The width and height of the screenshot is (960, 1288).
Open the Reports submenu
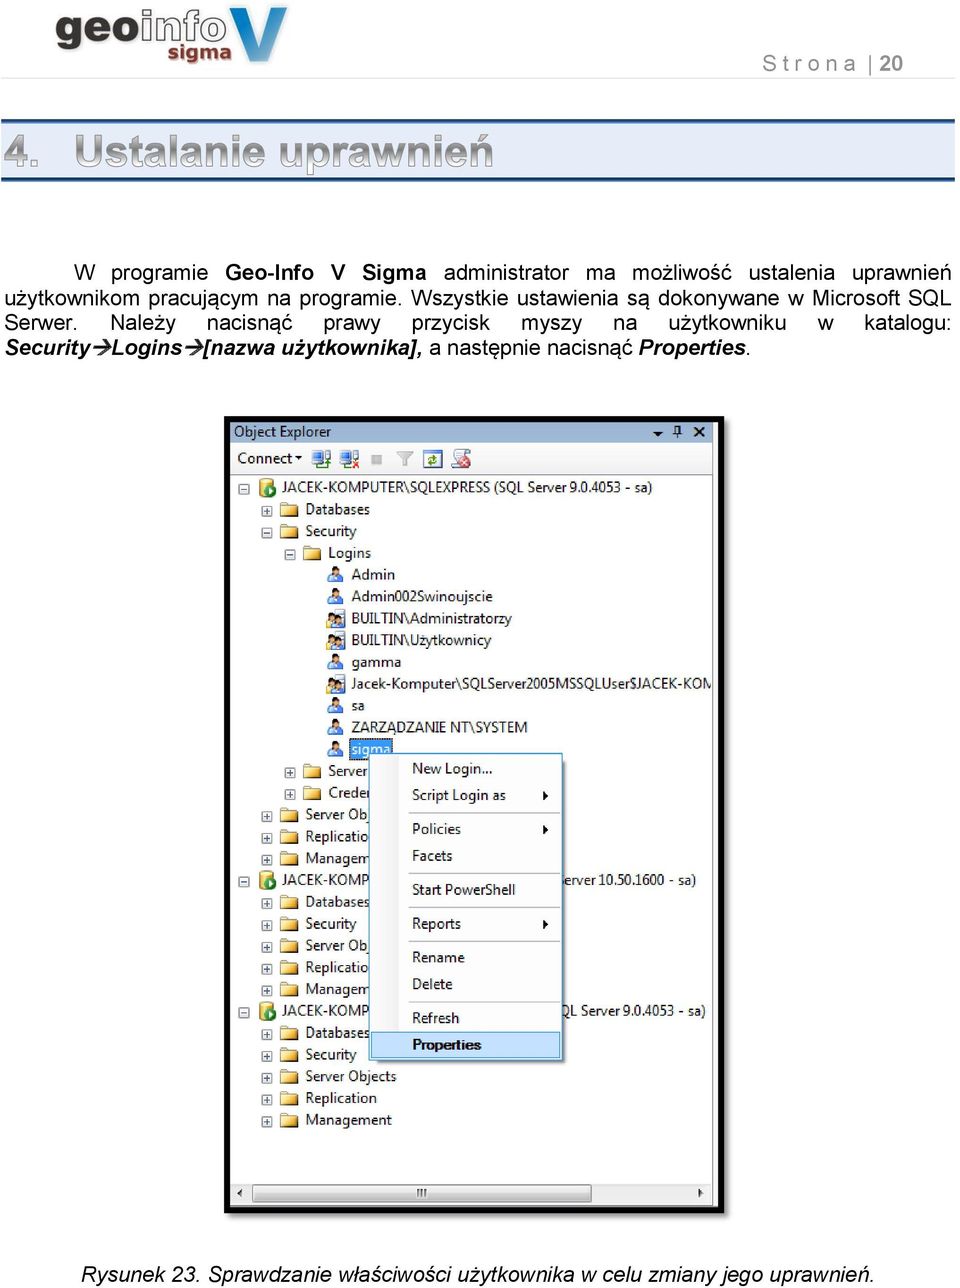[x=466, y=925]
